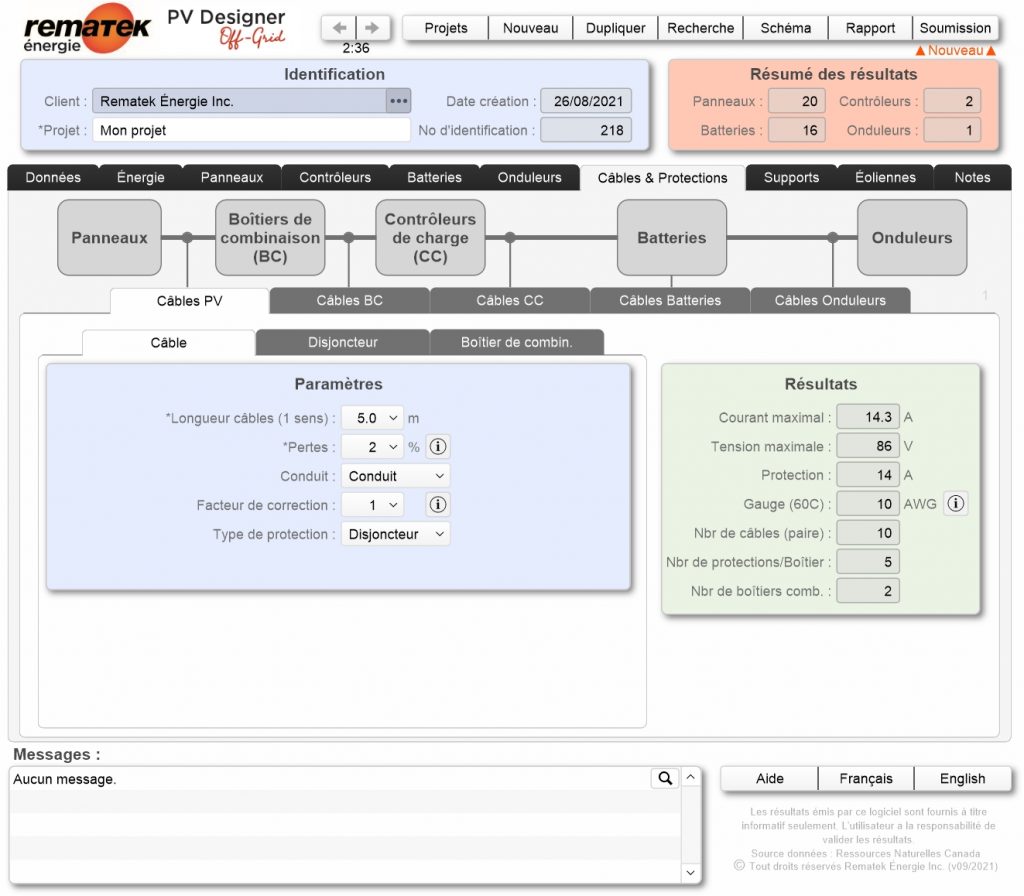Open the Câbles Onduleurs sub-tab
The width and height of the screenshot is (1024, 896).
[830, 300]
